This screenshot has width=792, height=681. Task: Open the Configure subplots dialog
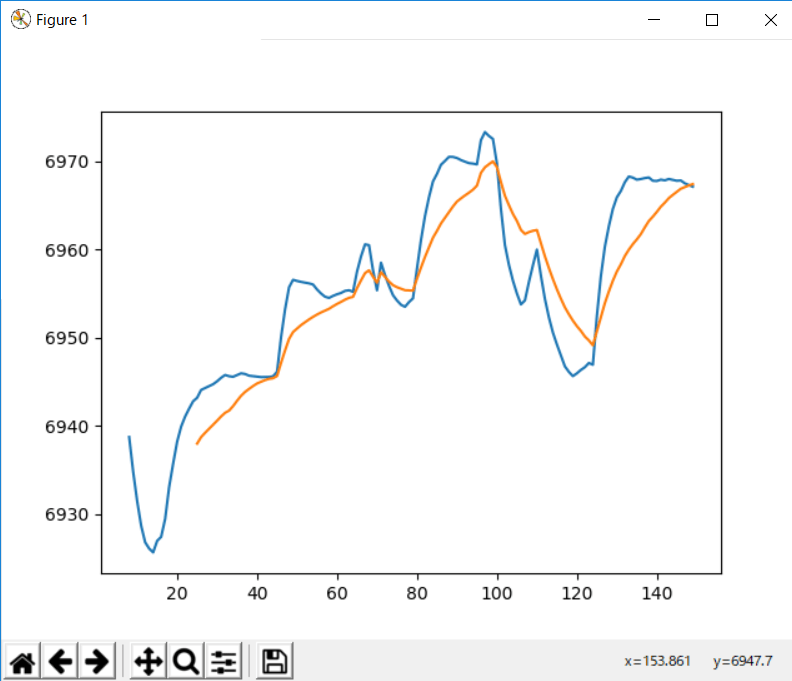[x=223, y=661]
